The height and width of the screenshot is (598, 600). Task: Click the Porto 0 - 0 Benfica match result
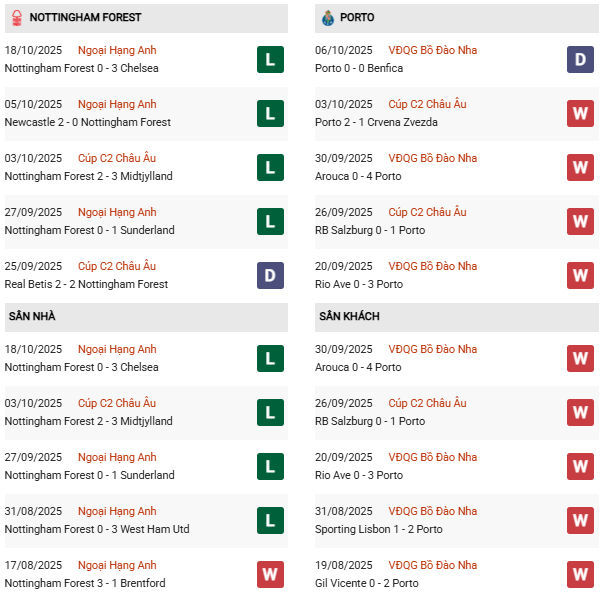[361, 68]
